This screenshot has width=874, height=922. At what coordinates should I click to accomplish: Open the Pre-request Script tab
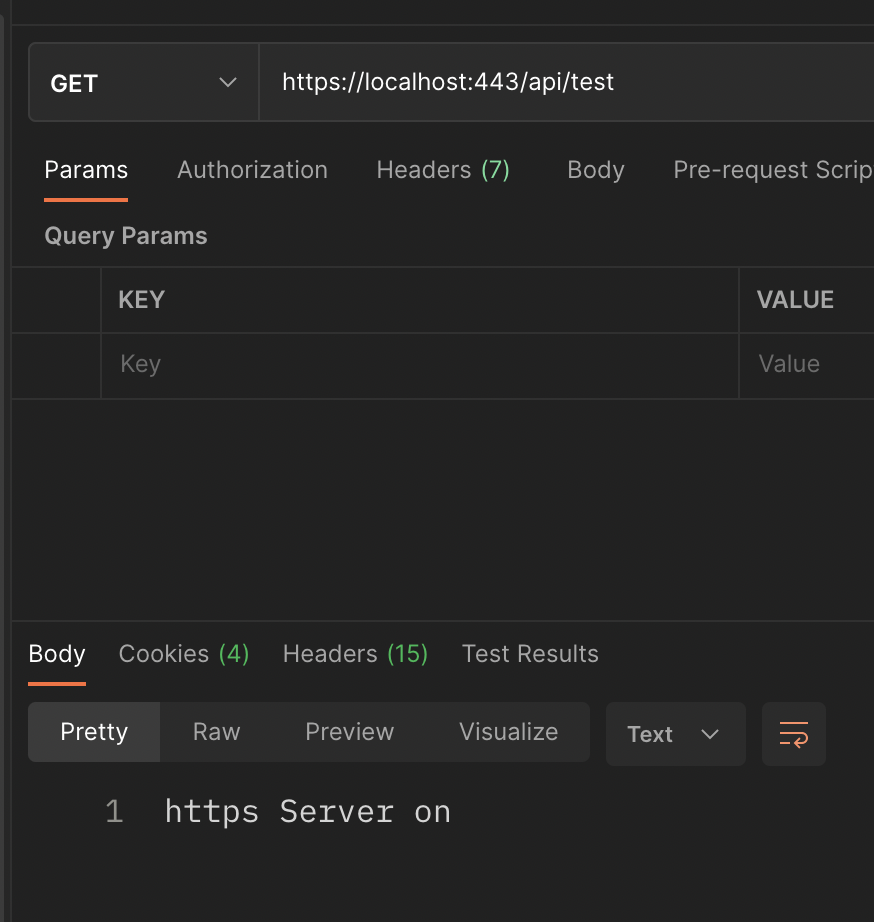(x=773, y=170)
